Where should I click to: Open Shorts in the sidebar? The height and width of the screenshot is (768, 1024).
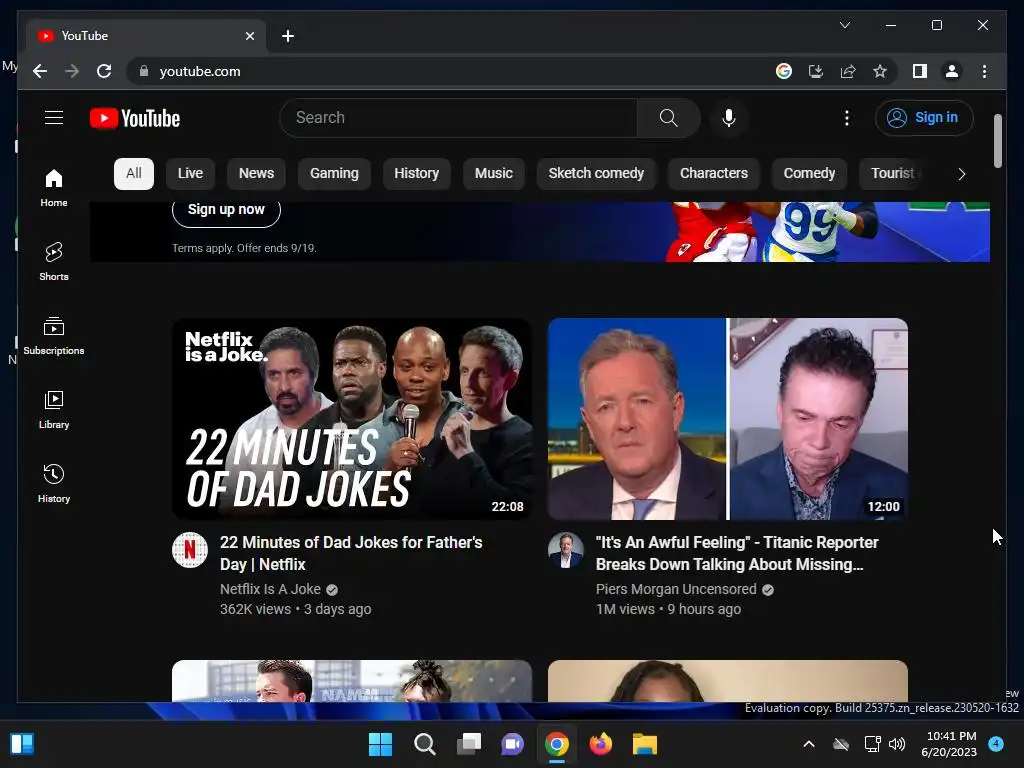54,261
